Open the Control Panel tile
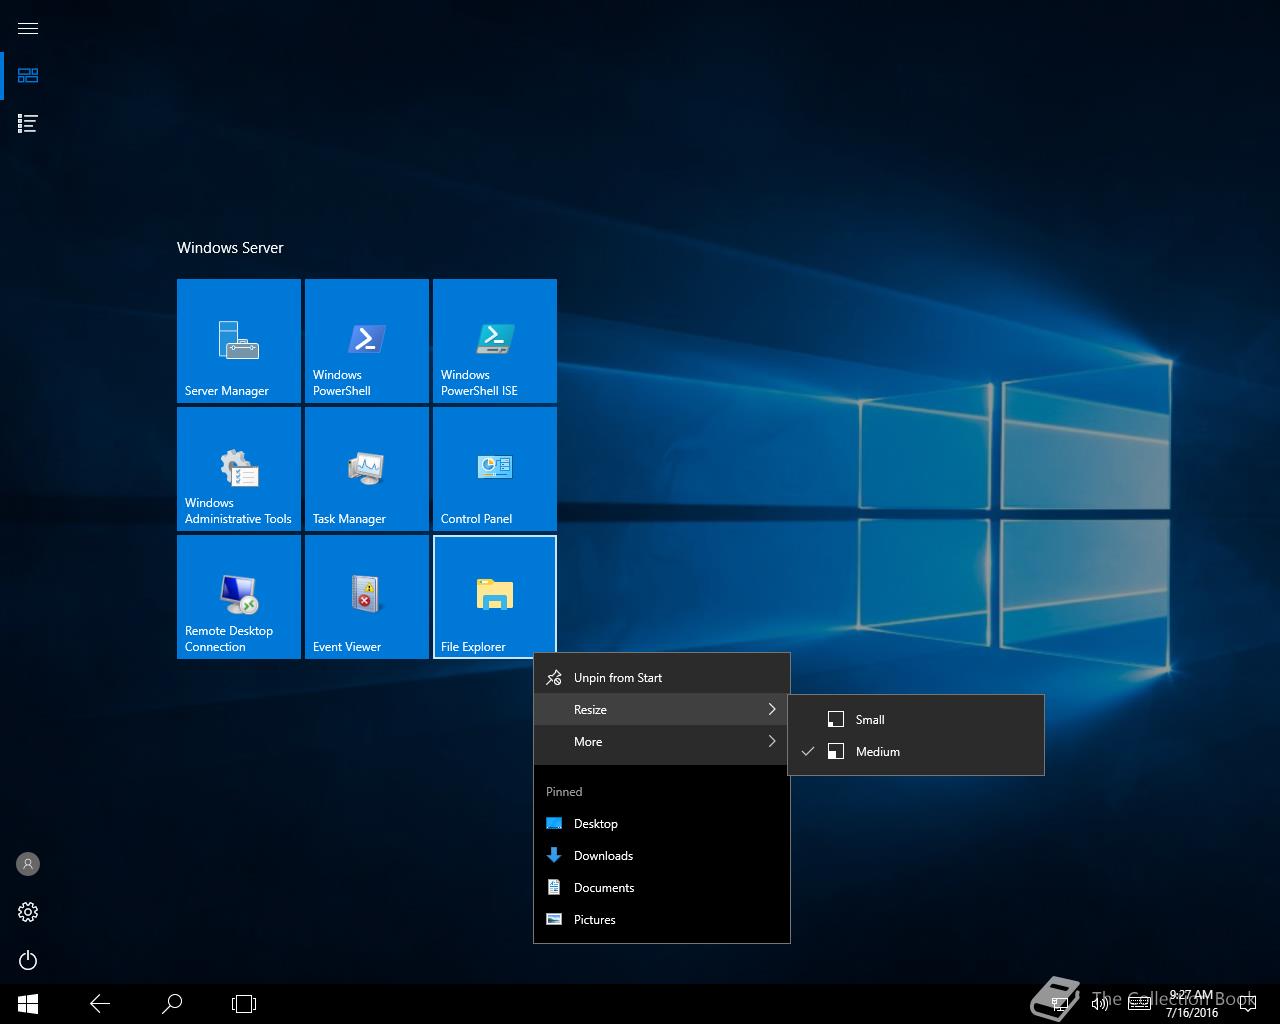 pyautogui.click(x=495, y=469)
